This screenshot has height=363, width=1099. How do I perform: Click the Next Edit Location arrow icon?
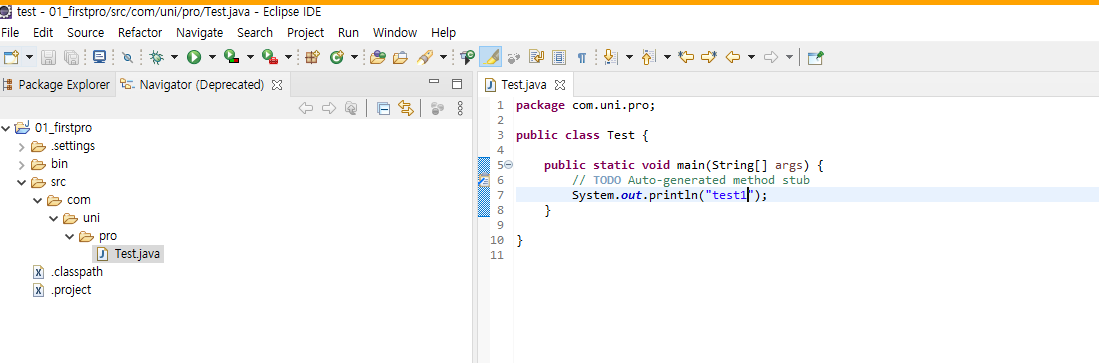(x=709, y=57)
